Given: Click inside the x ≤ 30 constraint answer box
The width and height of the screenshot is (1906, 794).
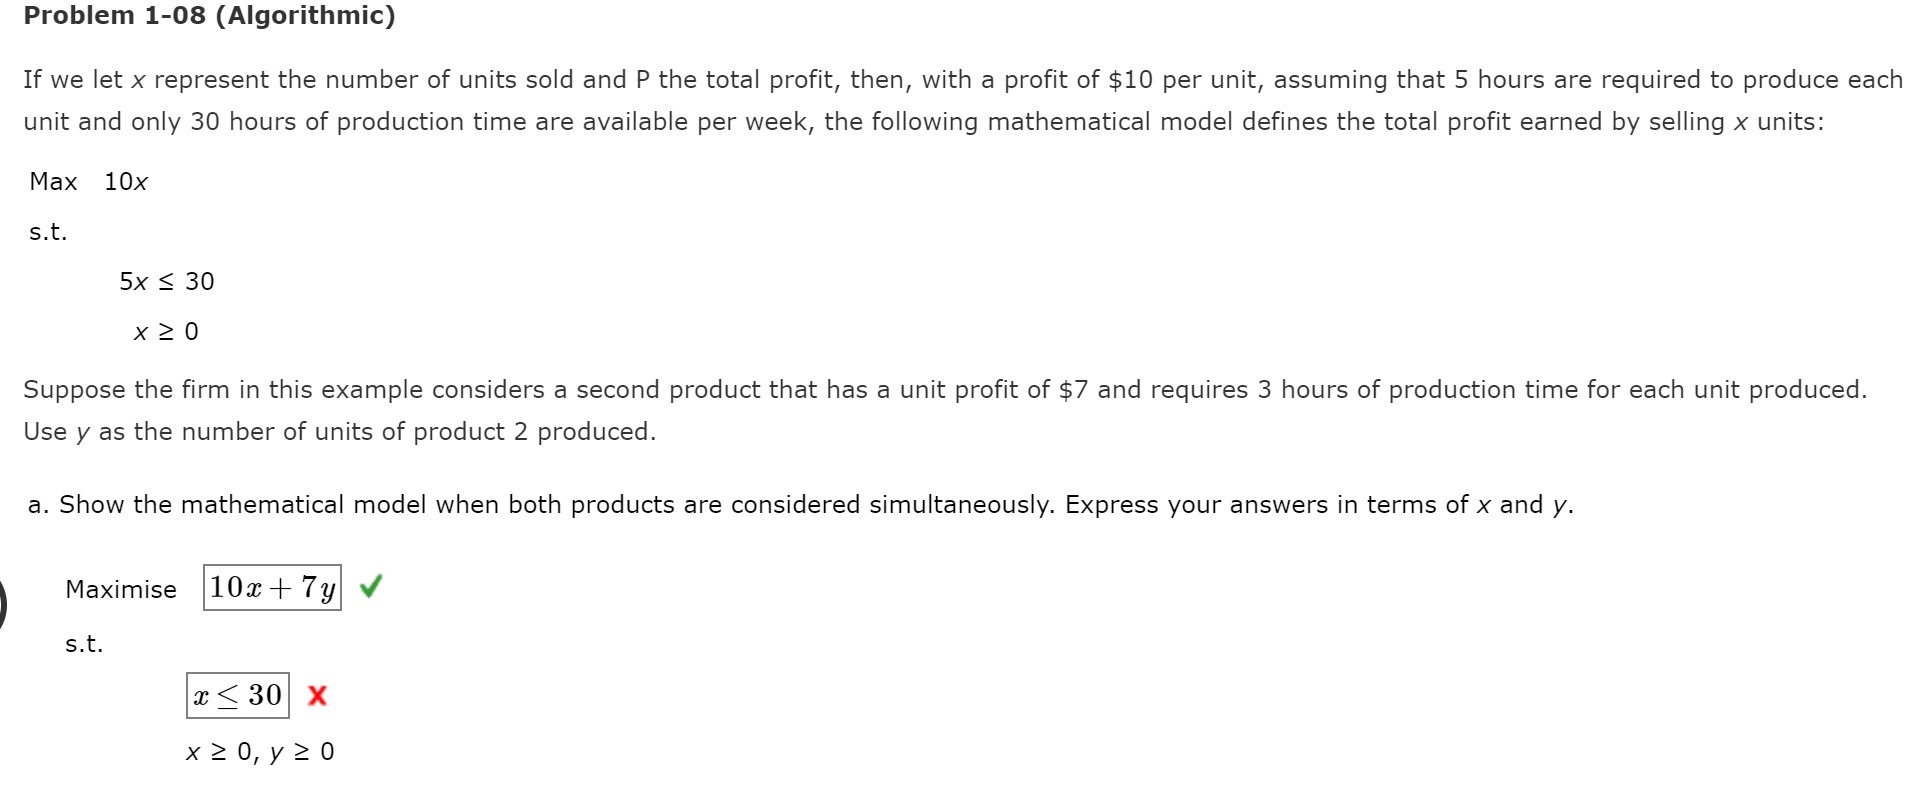Looking at the screenshot, I should [236, 697].
